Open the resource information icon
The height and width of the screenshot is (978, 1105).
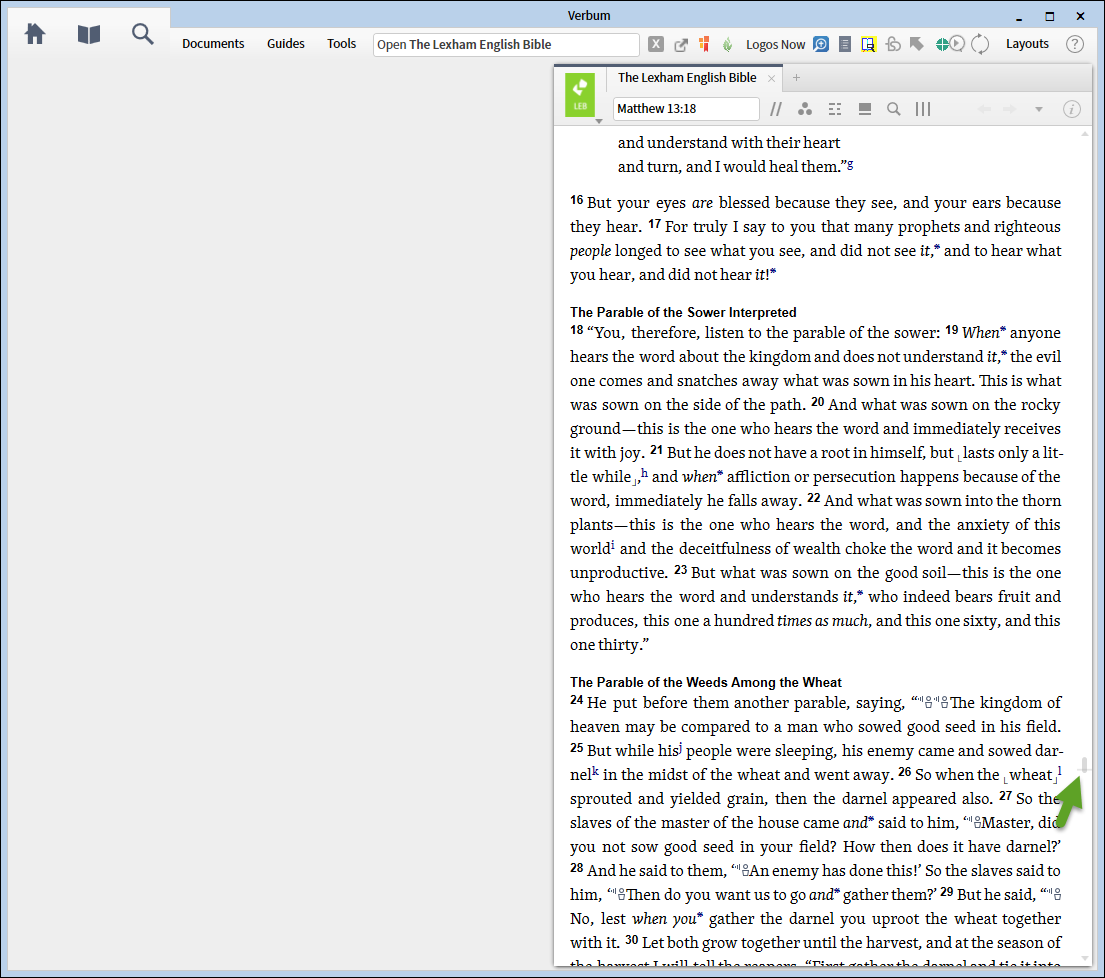point(1072,109)
